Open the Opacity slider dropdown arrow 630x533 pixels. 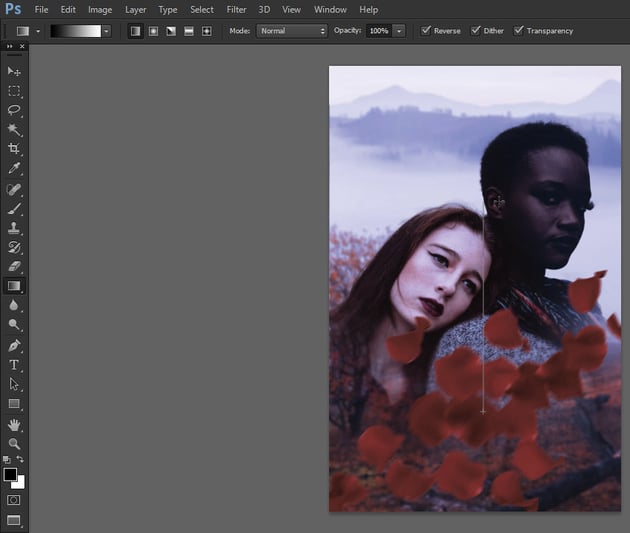(x=399, y=31)
